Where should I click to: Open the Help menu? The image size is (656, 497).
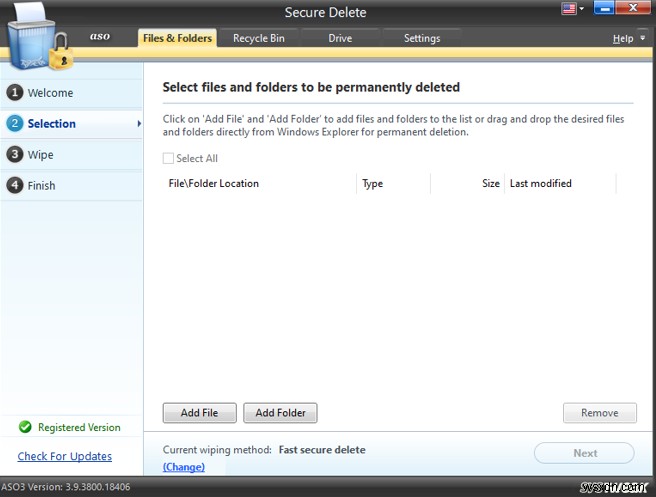click(x=623, y=38)
